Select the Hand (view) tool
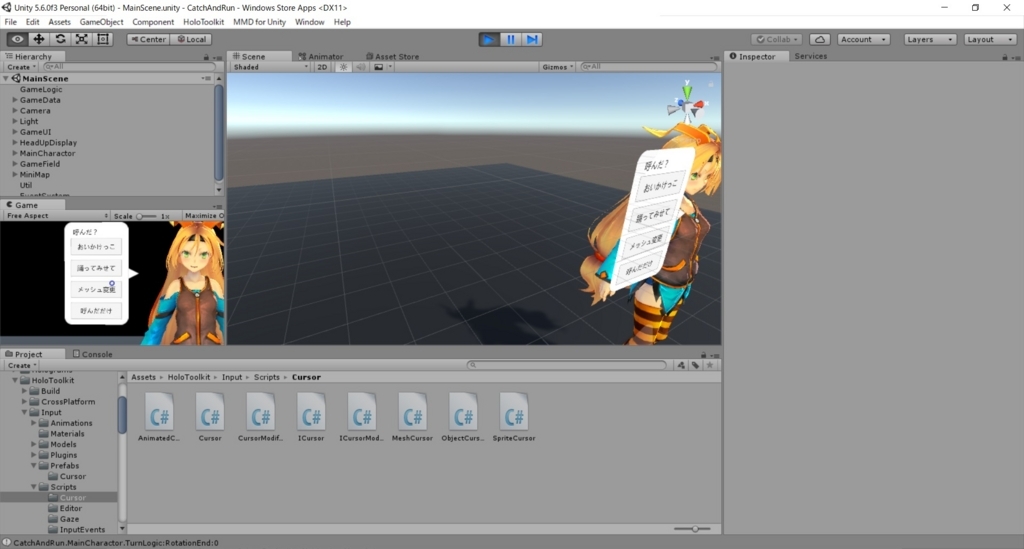 pyautogui.click(x=17, y=39)
